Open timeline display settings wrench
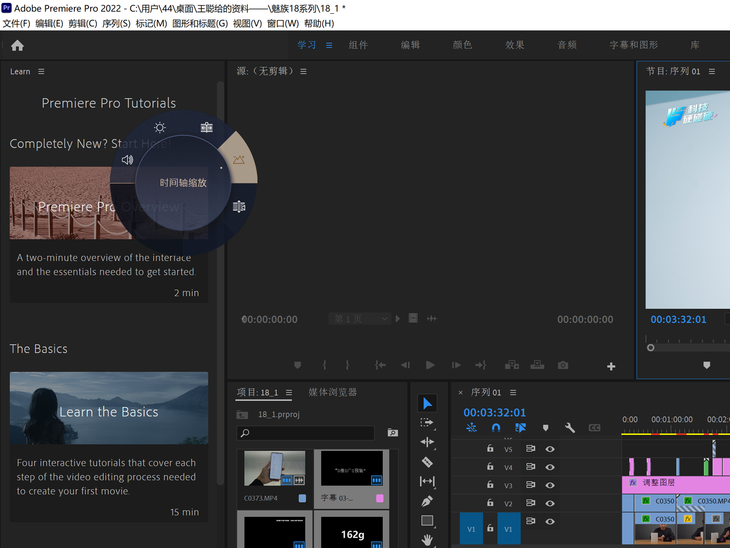This screenshot has width=730, height=548. (570, 428)
